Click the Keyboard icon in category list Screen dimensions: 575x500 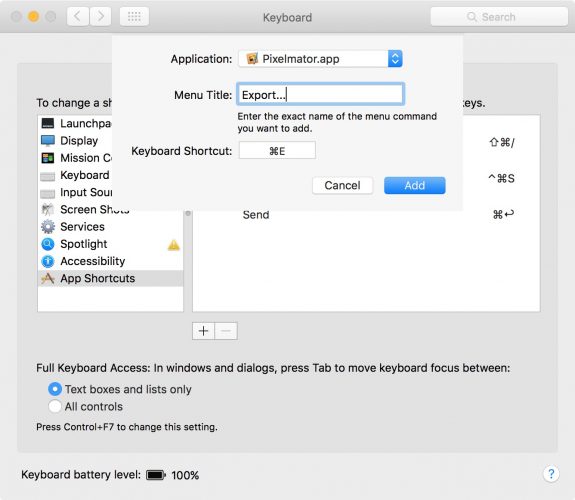point(48,176)
